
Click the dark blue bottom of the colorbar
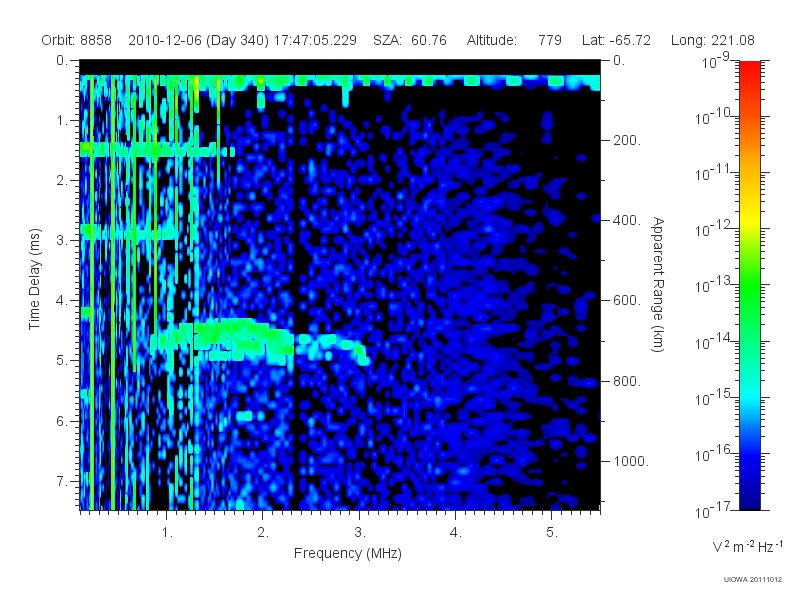[750, 500]
